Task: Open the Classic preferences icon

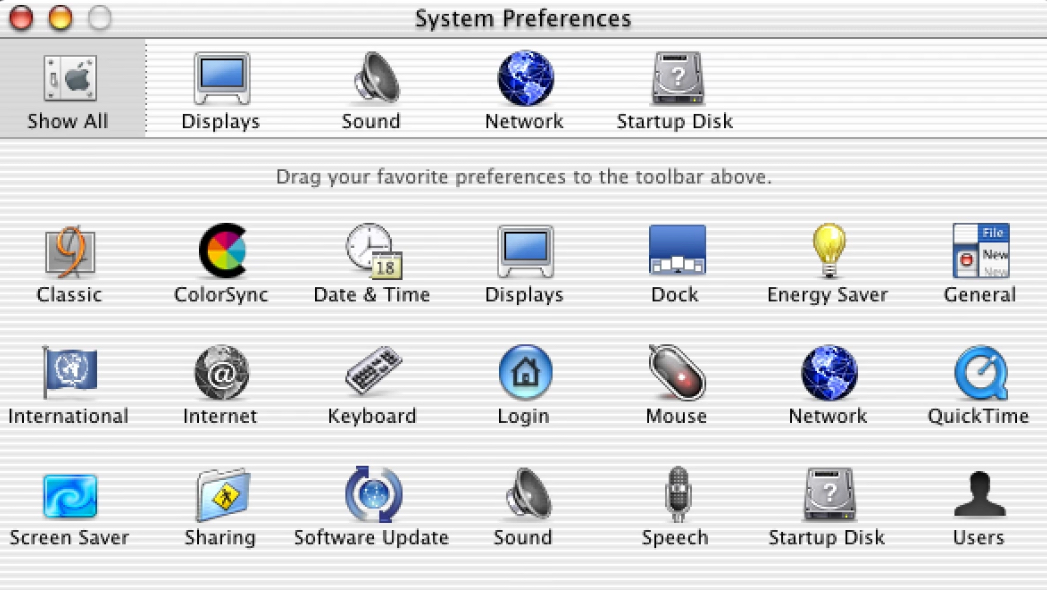Action: click(70, 252)
